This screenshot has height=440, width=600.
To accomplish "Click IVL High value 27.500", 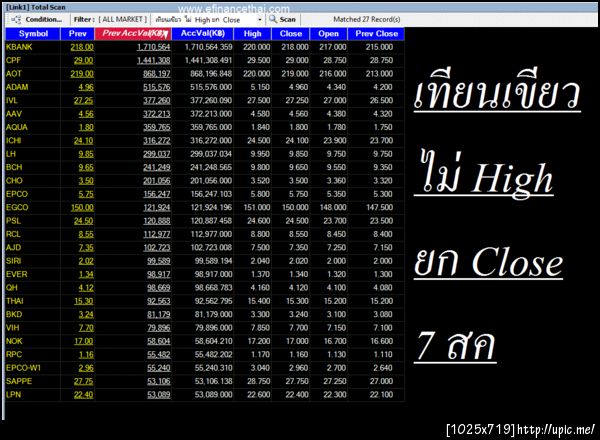I will [258, 101].
